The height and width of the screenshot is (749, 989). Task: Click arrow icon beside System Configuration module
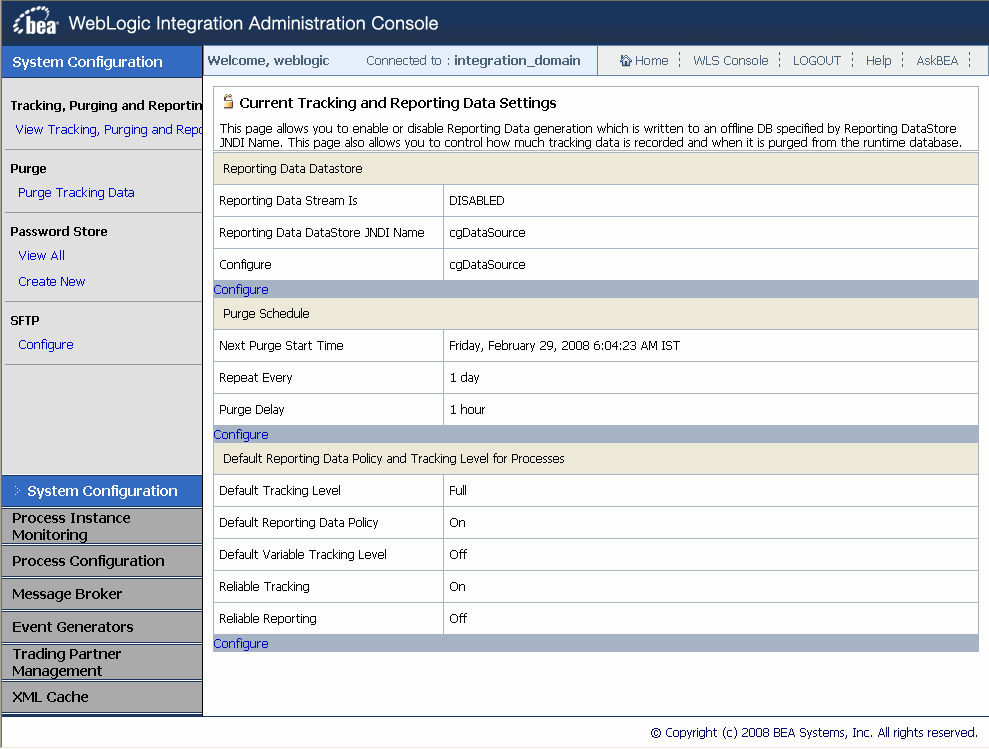coord(17,490)
